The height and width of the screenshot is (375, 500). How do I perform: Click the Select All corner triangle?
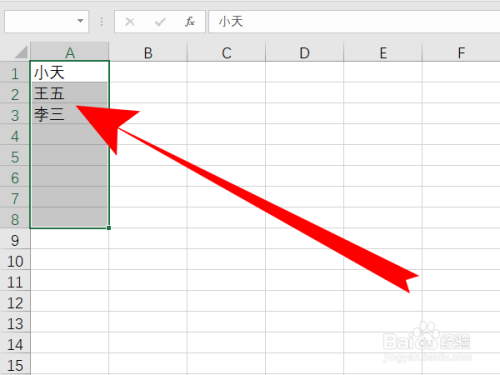21,52
